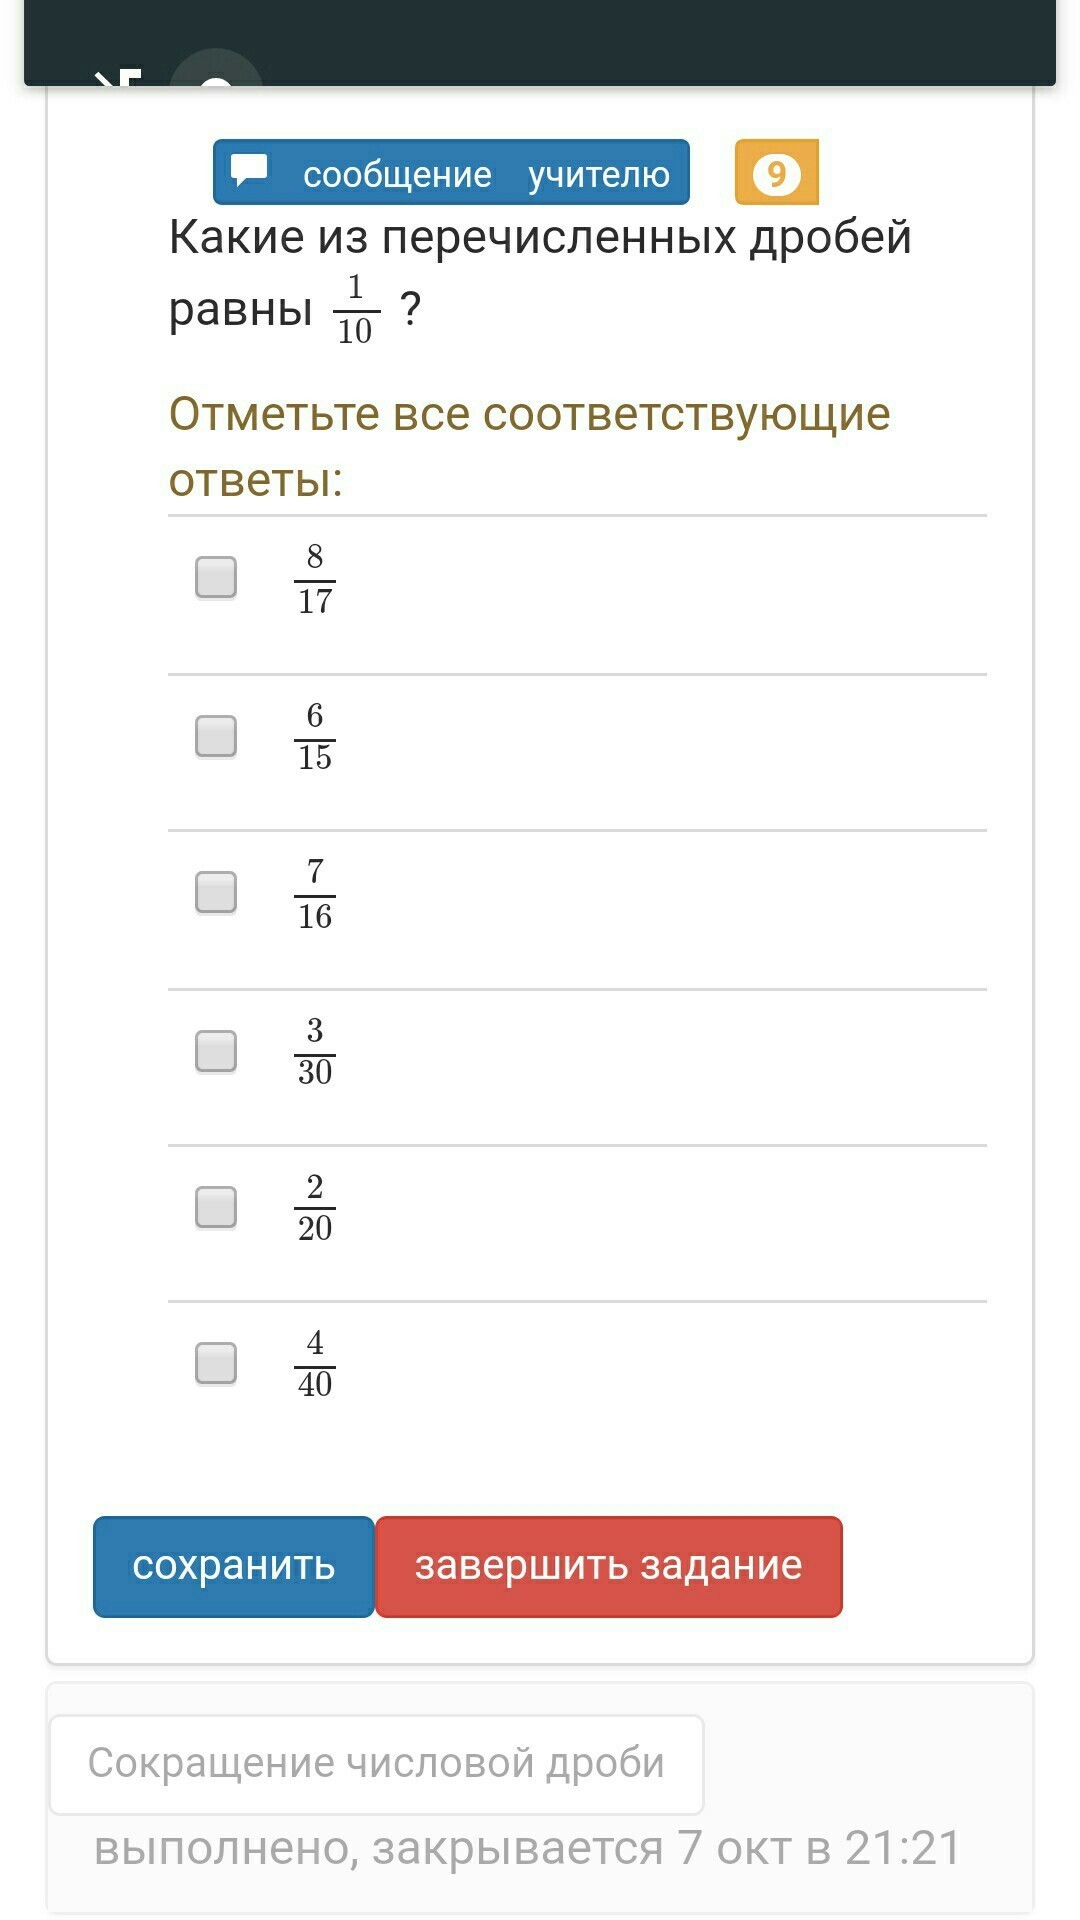Click the fraction label 3/30
This screenshot has width=1080, height=1920.
[x=315, y=1051]
